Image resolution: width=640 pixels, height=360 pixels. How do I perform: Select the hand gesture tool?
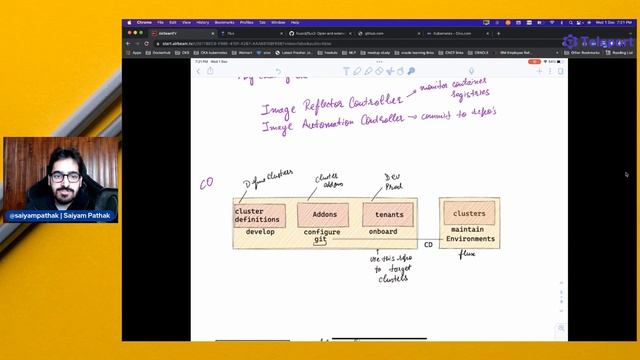pos(400,71)
